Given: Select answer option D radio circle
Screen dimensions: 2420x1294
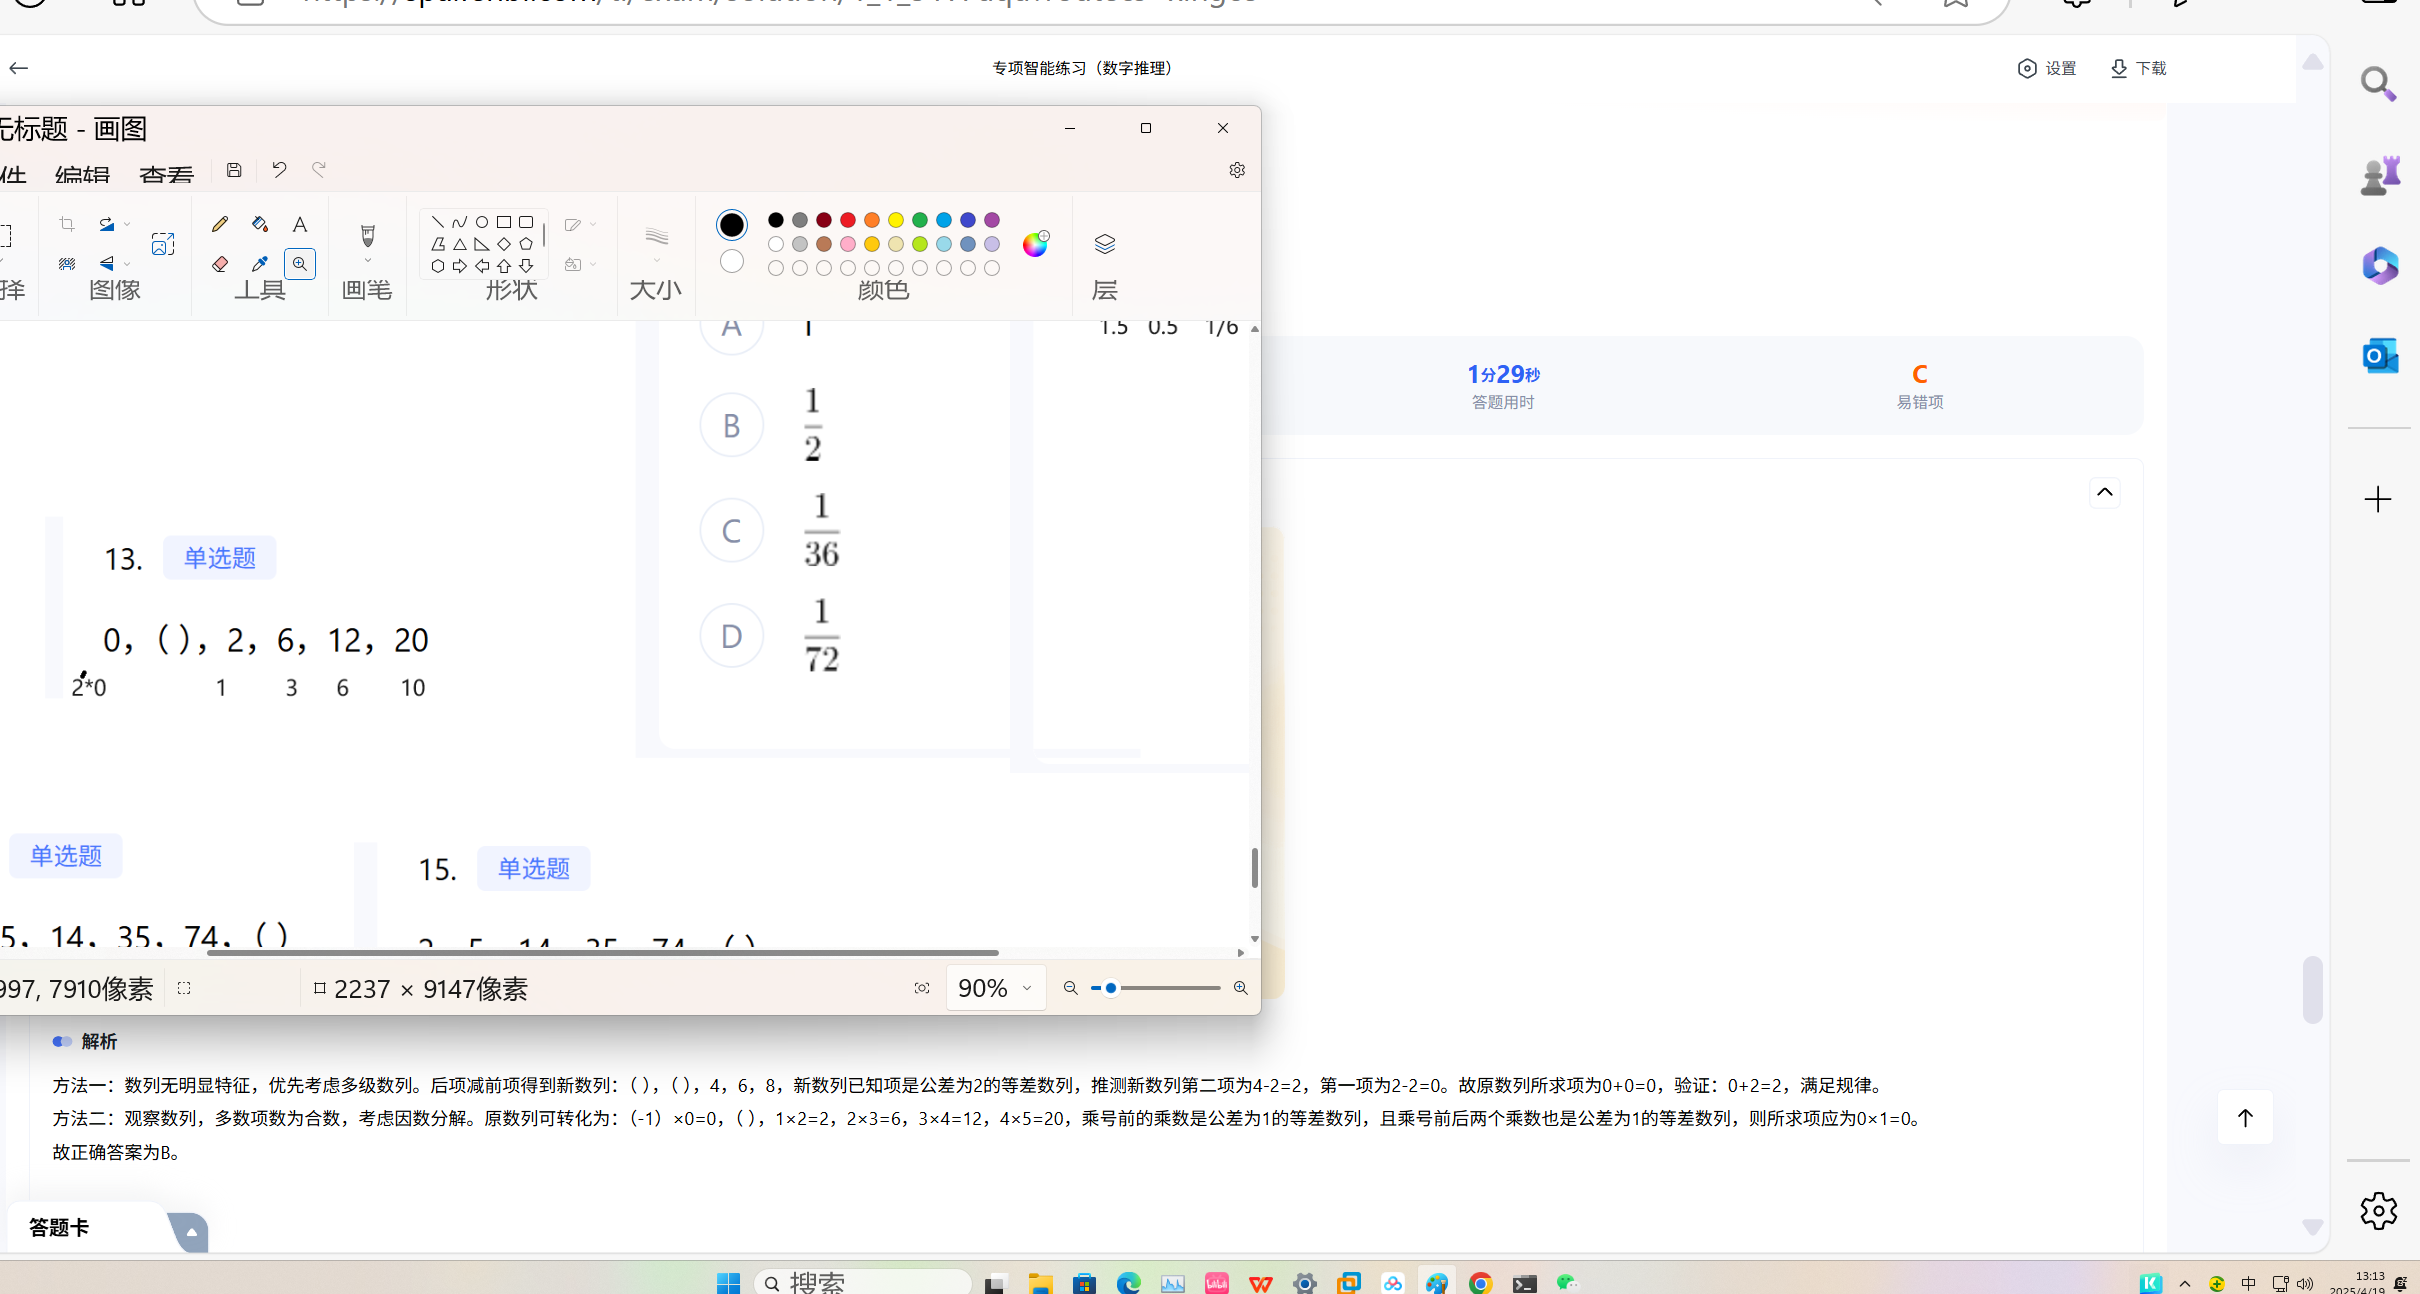Looking at the screenshot, I should (x=731, y=635).
